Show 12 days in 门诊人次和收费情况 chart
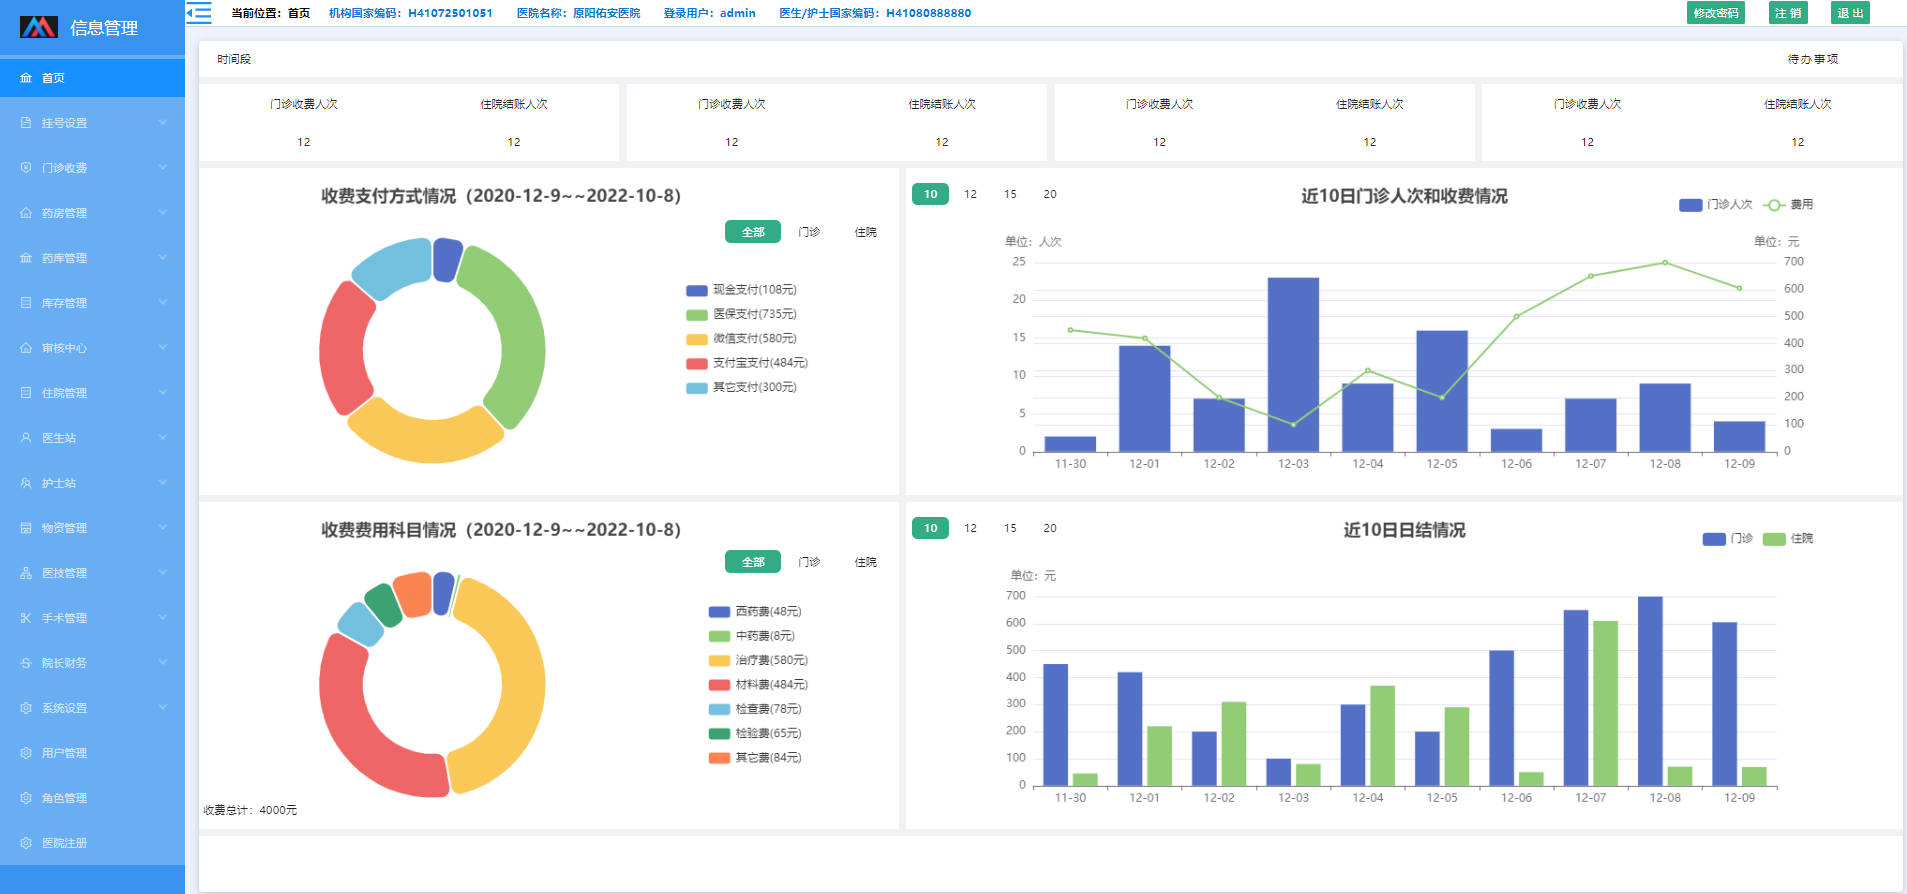Image resolution: width=1907 pixels, height=894 pixels. click(970, 194)
